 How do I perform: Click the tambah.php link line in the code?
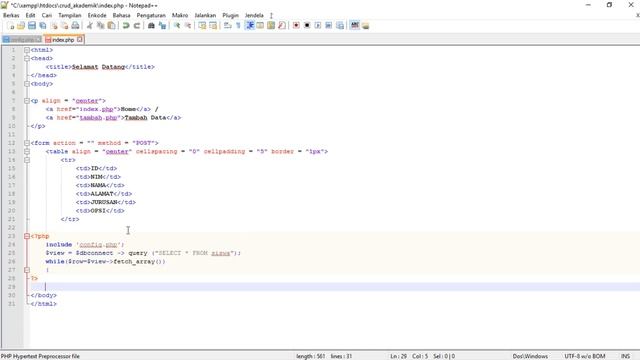tap(113, 118)
